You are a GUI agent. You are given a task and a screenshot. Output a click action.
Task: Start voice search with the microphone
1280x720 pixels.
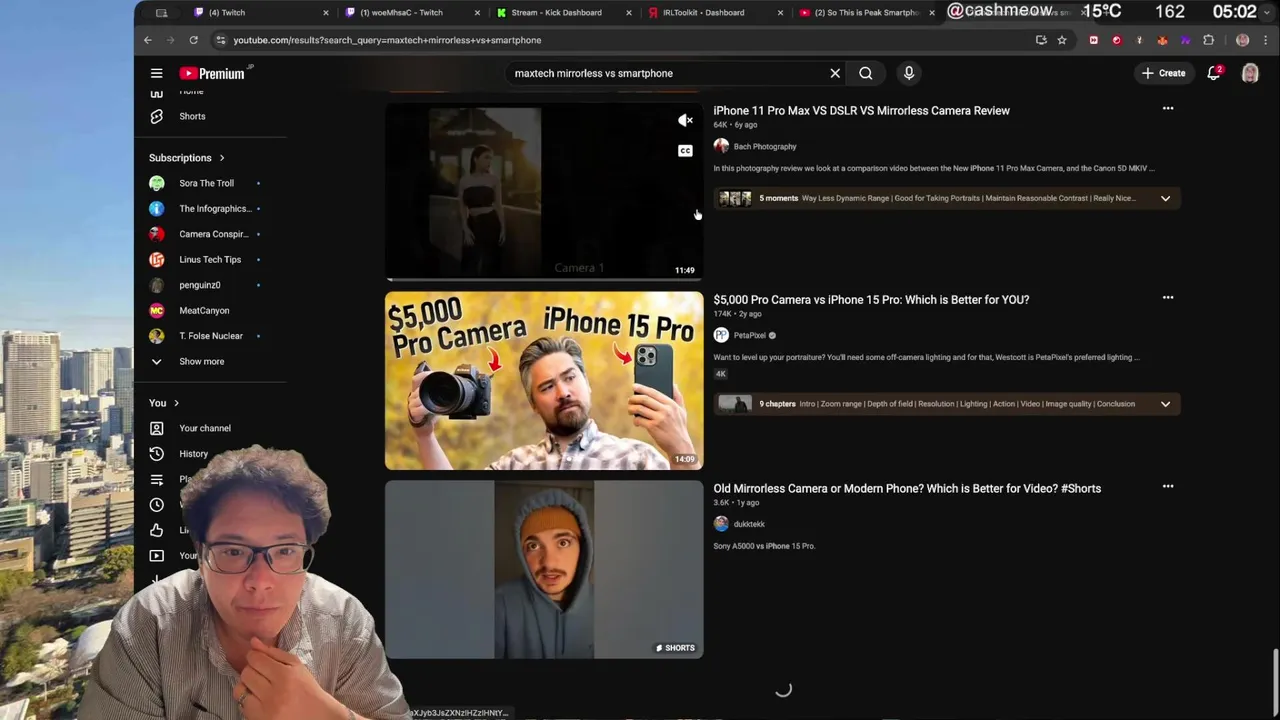point(909,73)
